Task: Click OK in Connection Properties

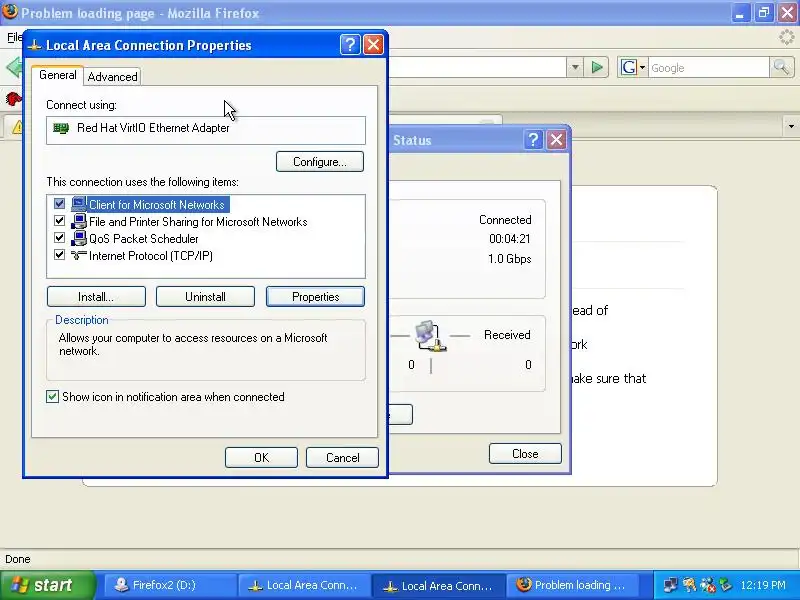Action: [x=261, y=458]
